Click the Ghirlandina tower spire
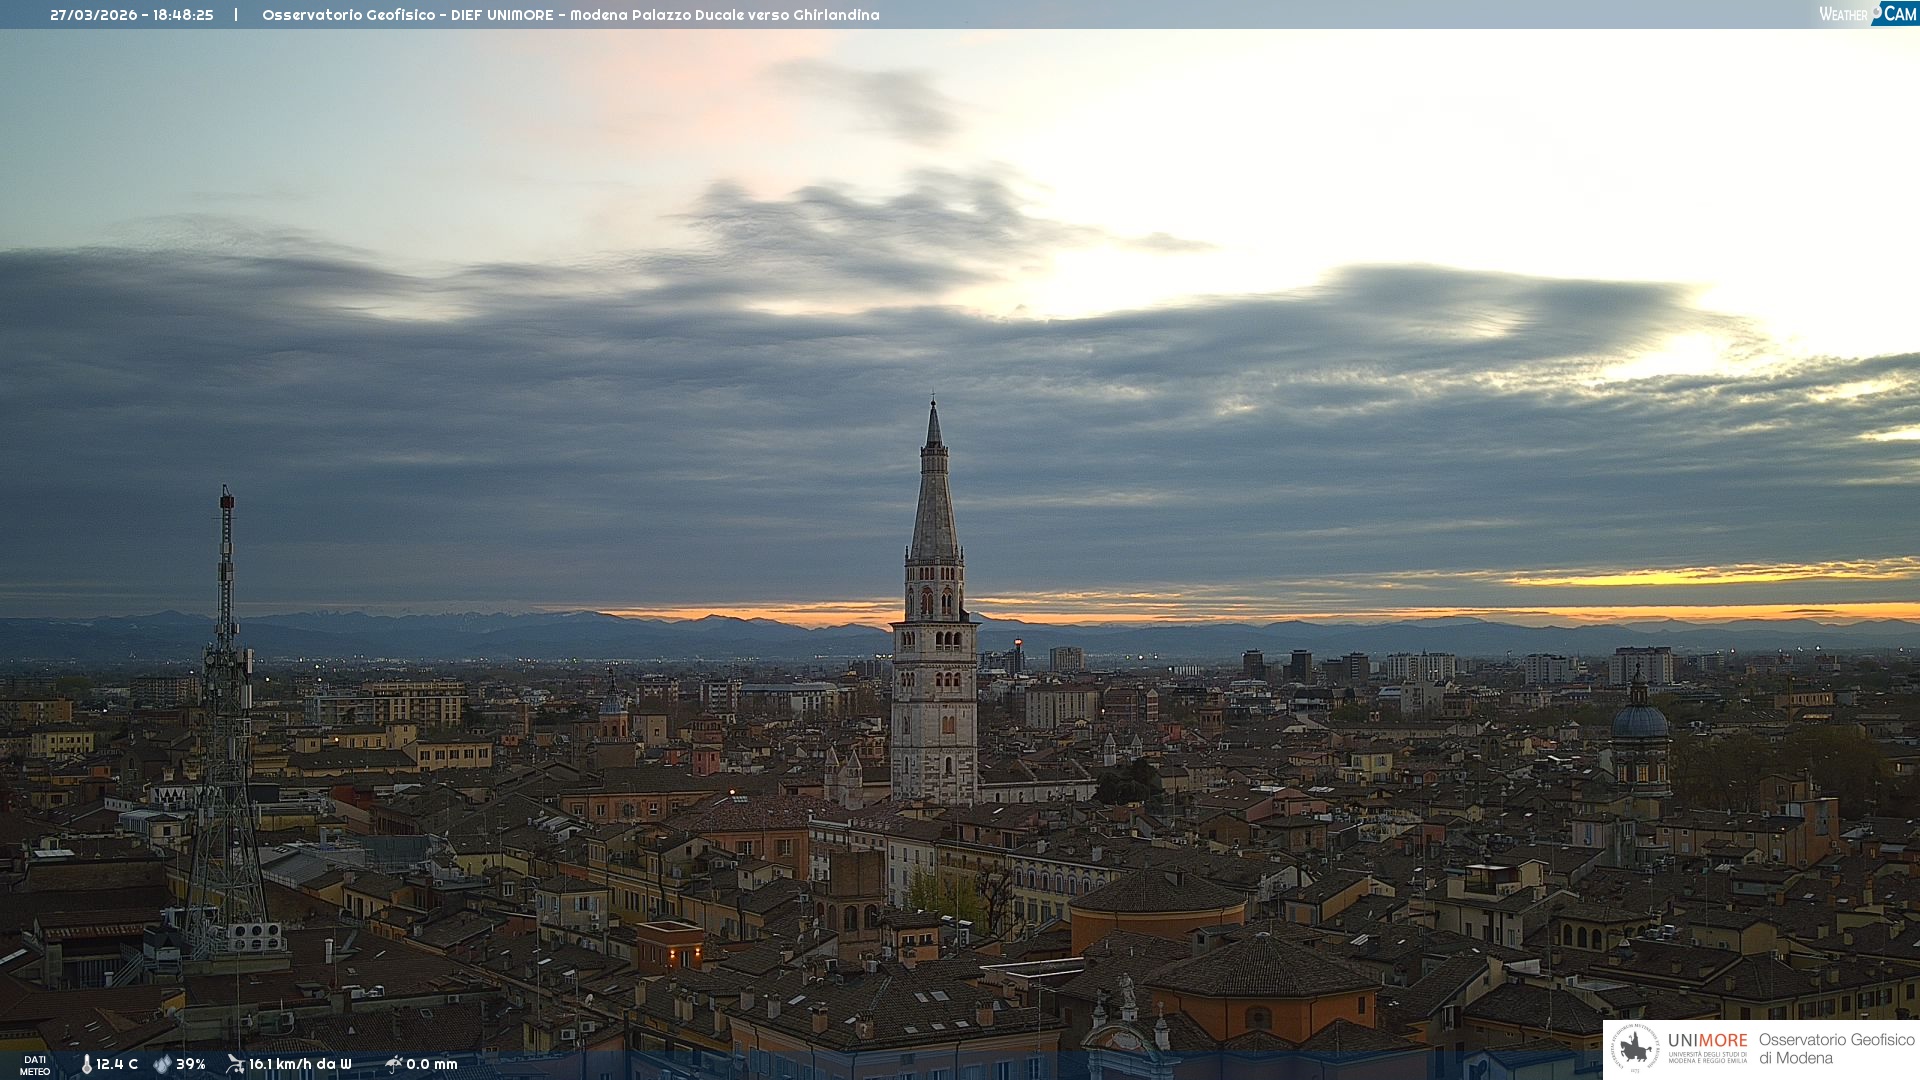 [934, 500]
